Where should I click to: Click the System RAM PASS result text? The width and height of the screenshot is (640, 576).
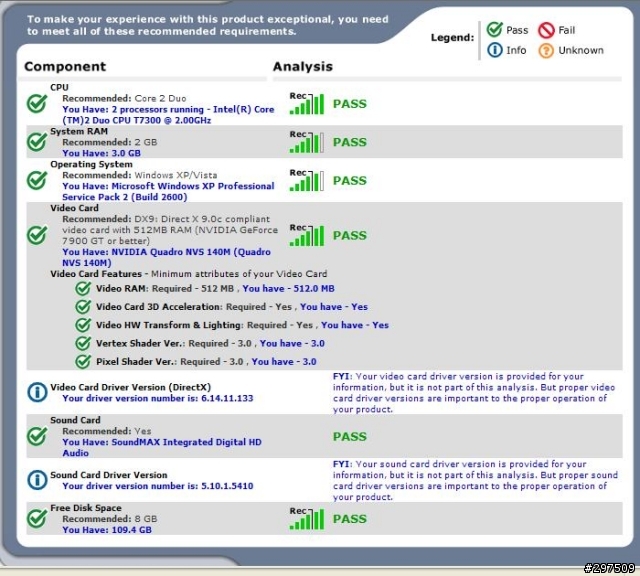(350, 142)
